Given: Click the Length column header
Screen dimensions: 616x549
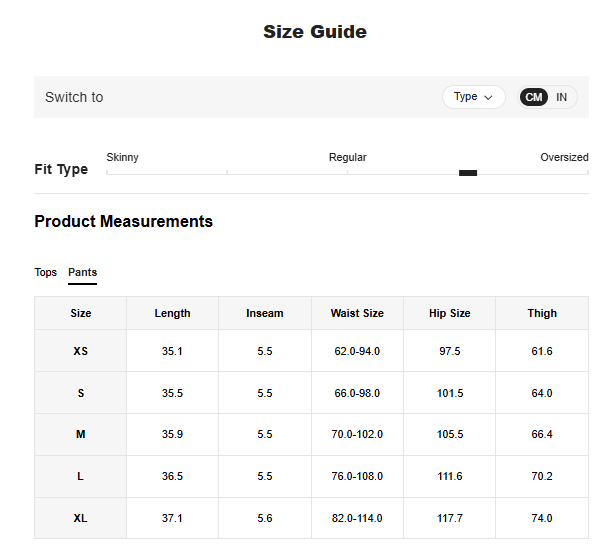Looking at the screenshot, I should point(172,313).
